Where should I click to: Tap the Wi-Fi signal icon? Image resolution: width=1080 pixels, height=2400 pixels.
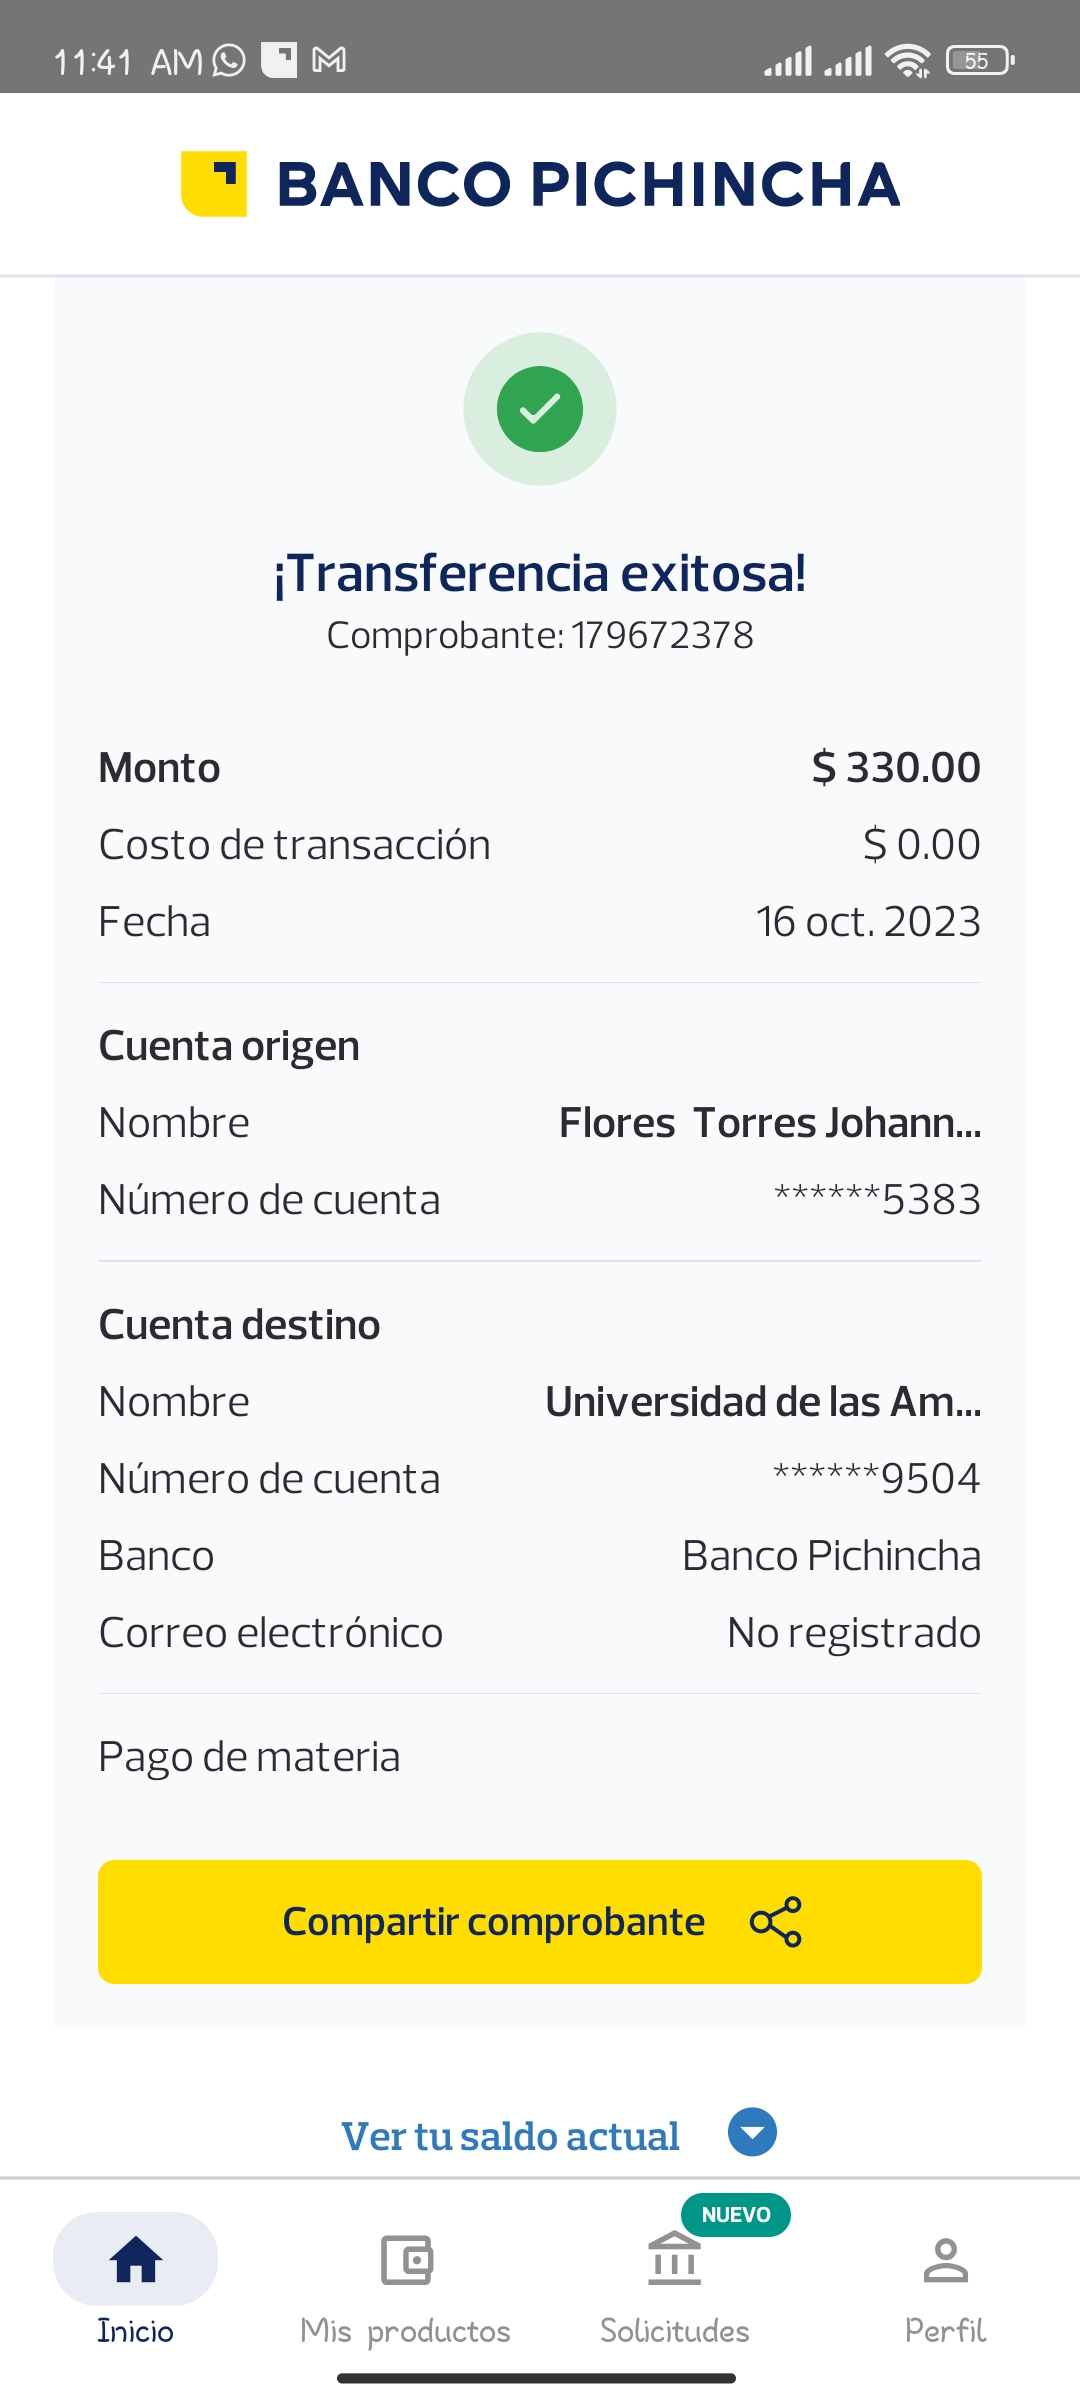click(909, 61)
